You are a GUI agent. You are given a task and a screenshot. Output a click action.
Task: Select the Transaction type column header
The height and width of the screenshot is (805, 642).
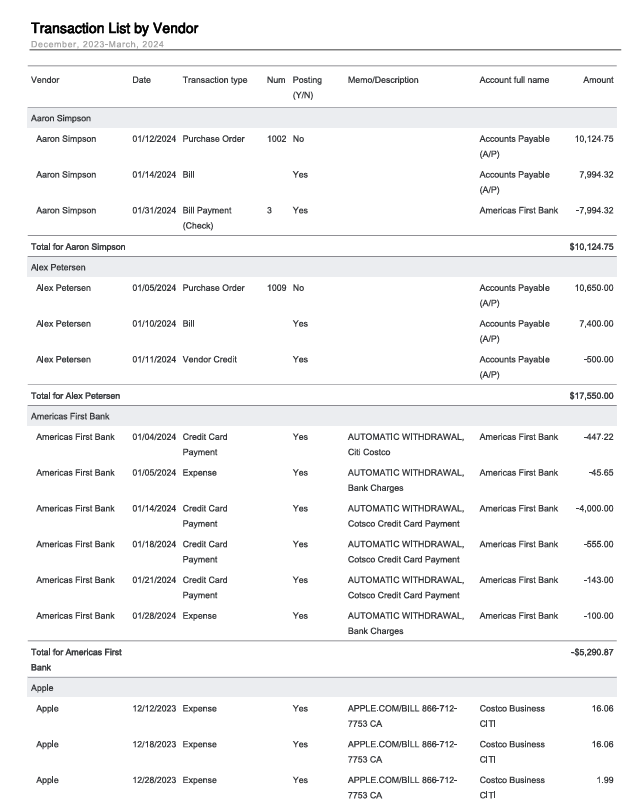click(x=215, y=80)
